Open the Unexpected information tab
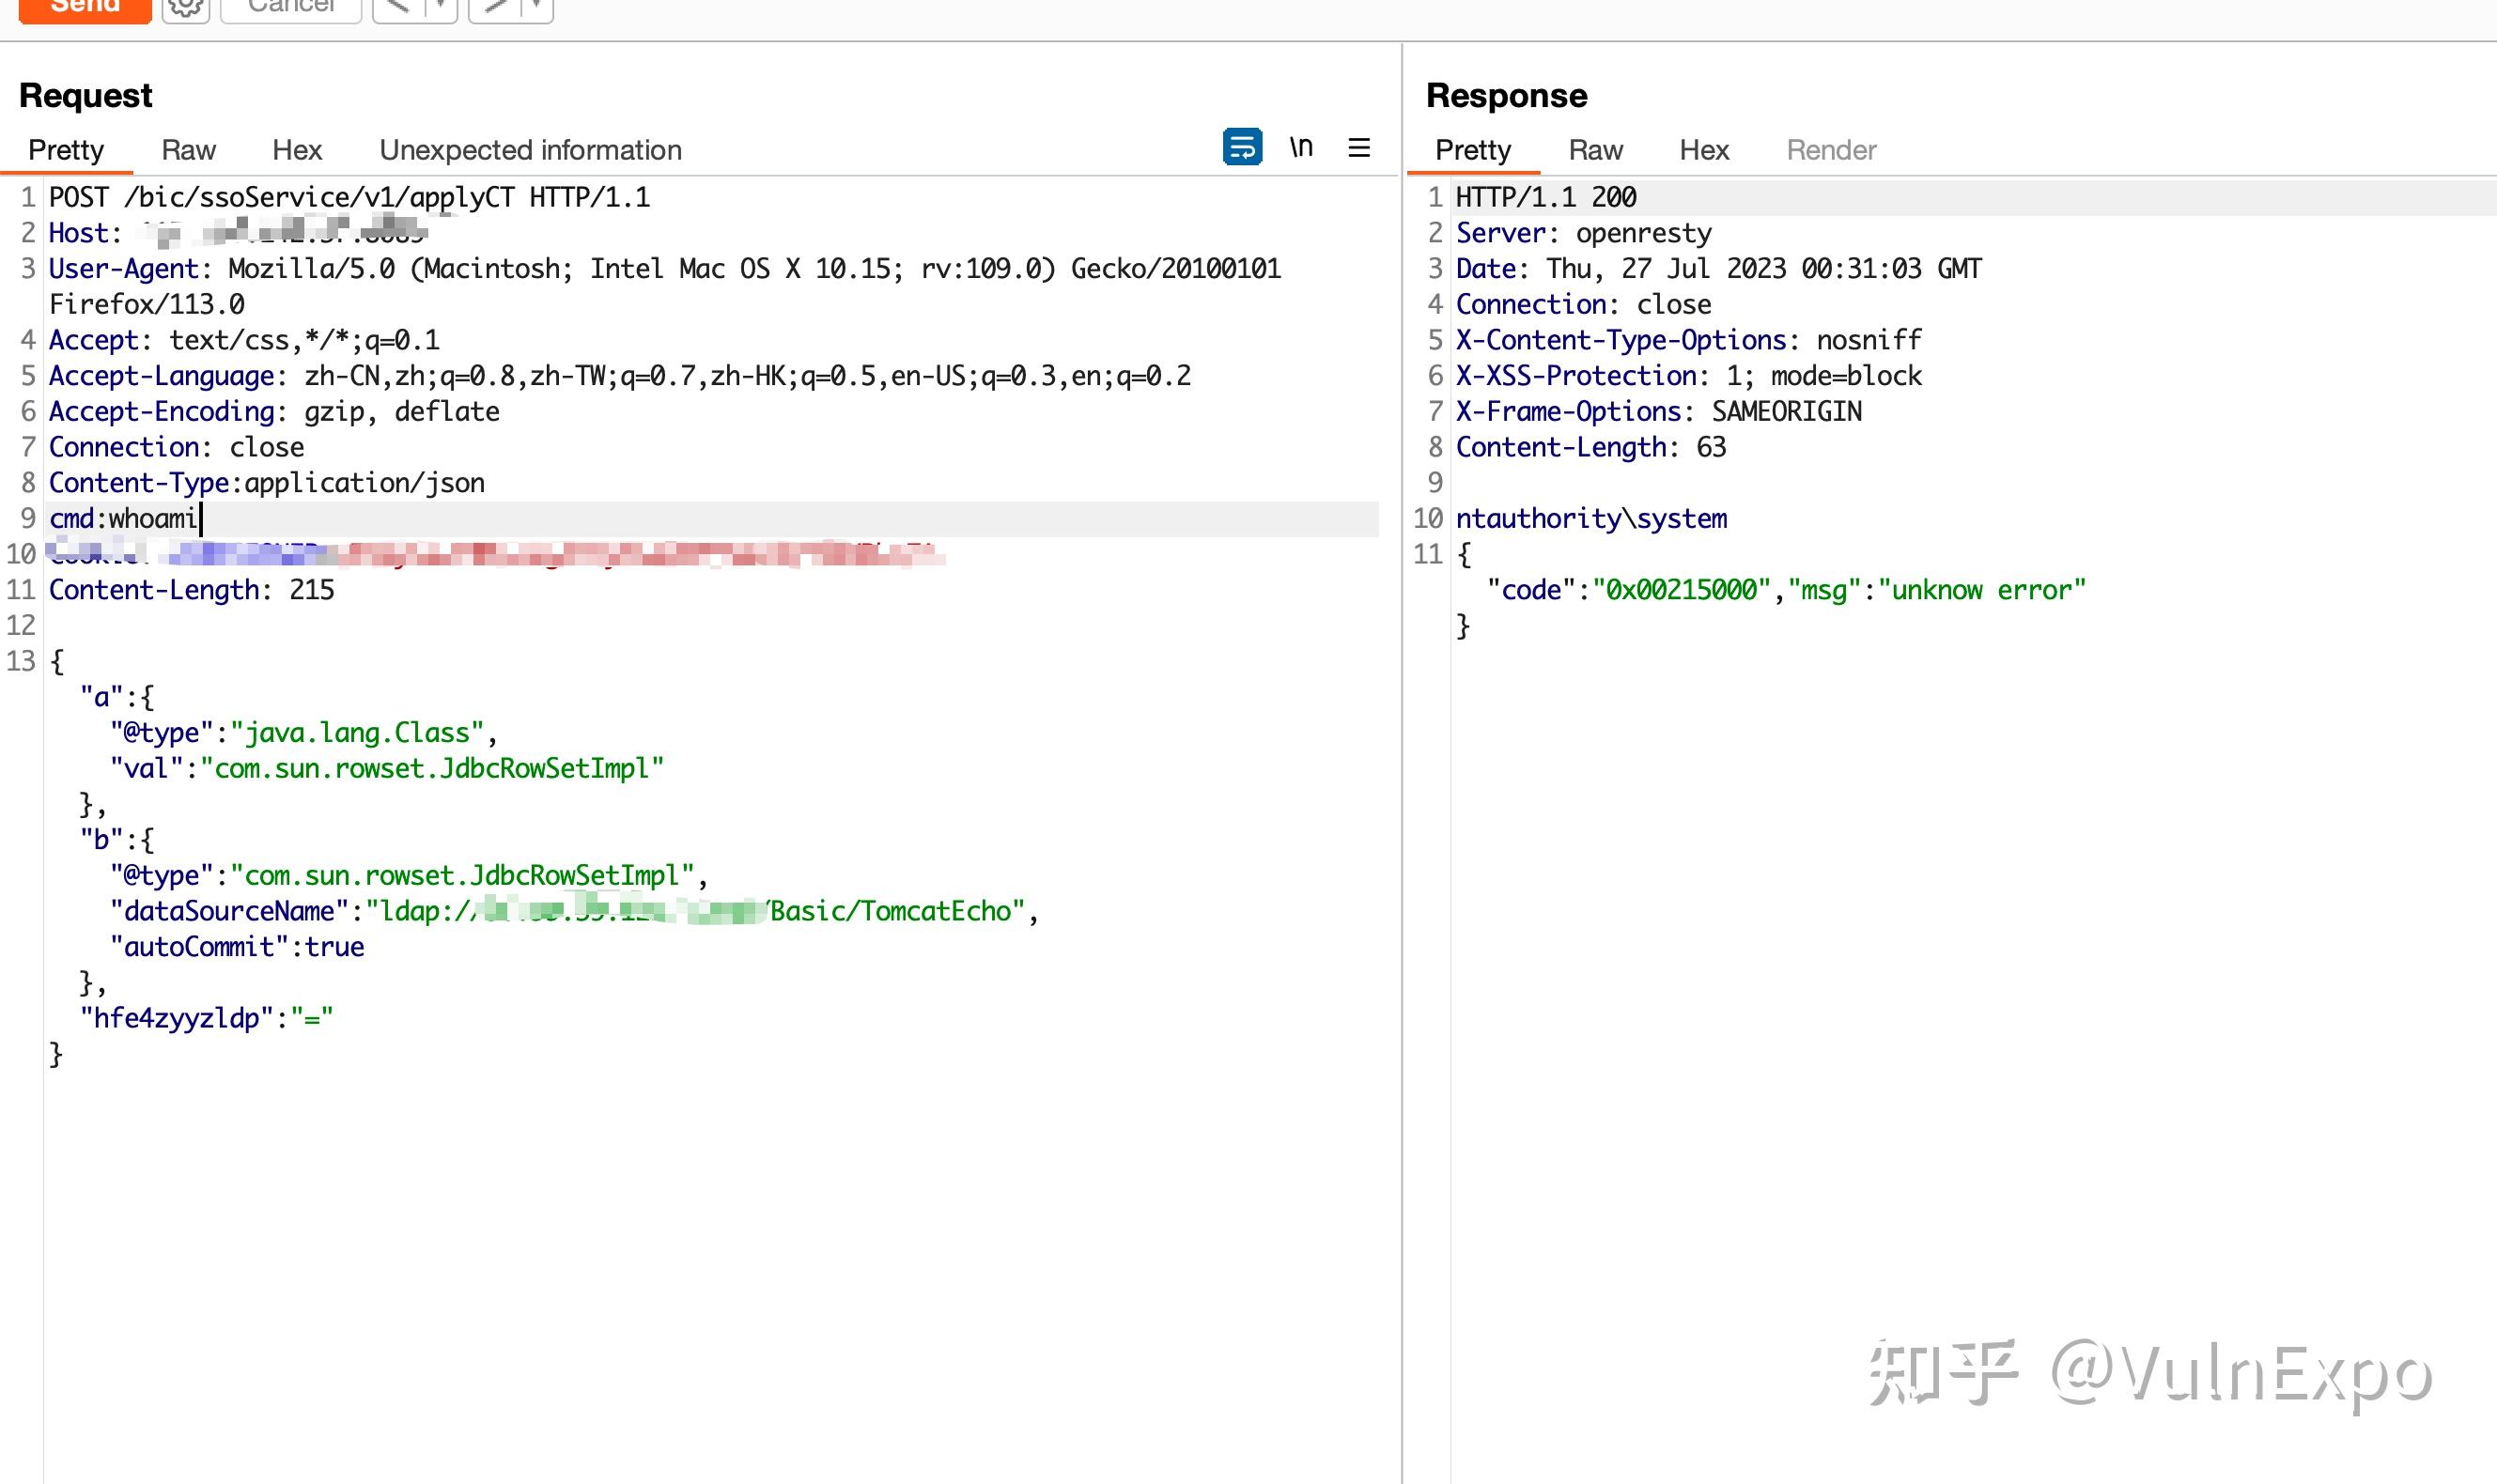The height and width of the screenshot is (1484, 2497). coord(530,150)
